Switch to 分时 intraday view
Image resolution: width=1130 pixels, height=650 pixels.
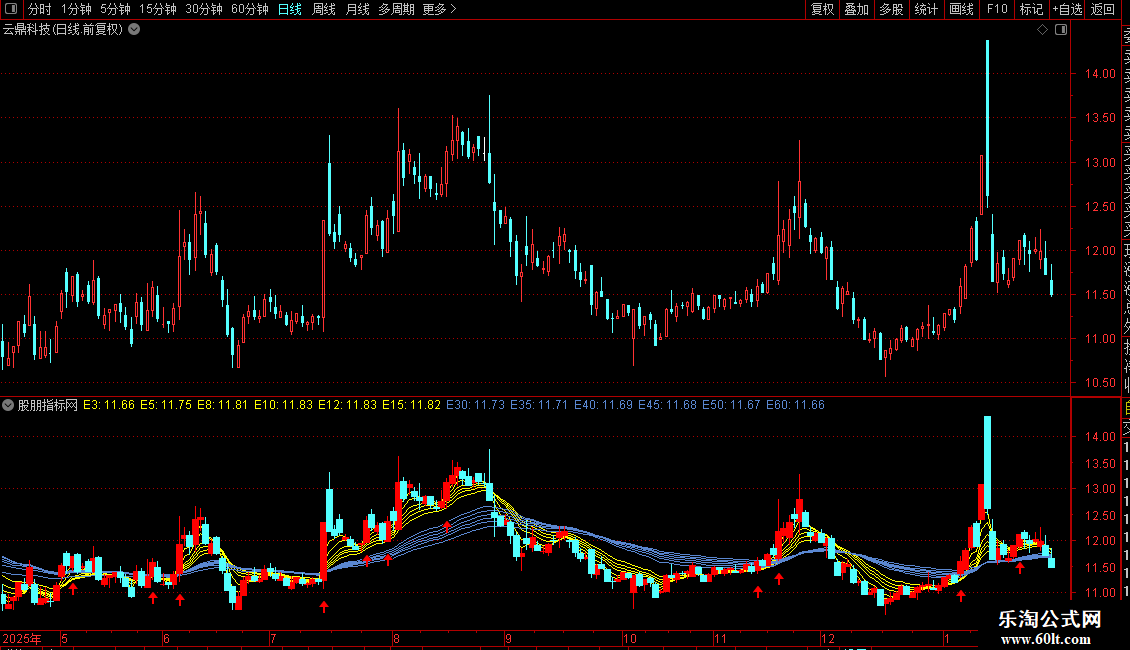(x=40, y=9)
